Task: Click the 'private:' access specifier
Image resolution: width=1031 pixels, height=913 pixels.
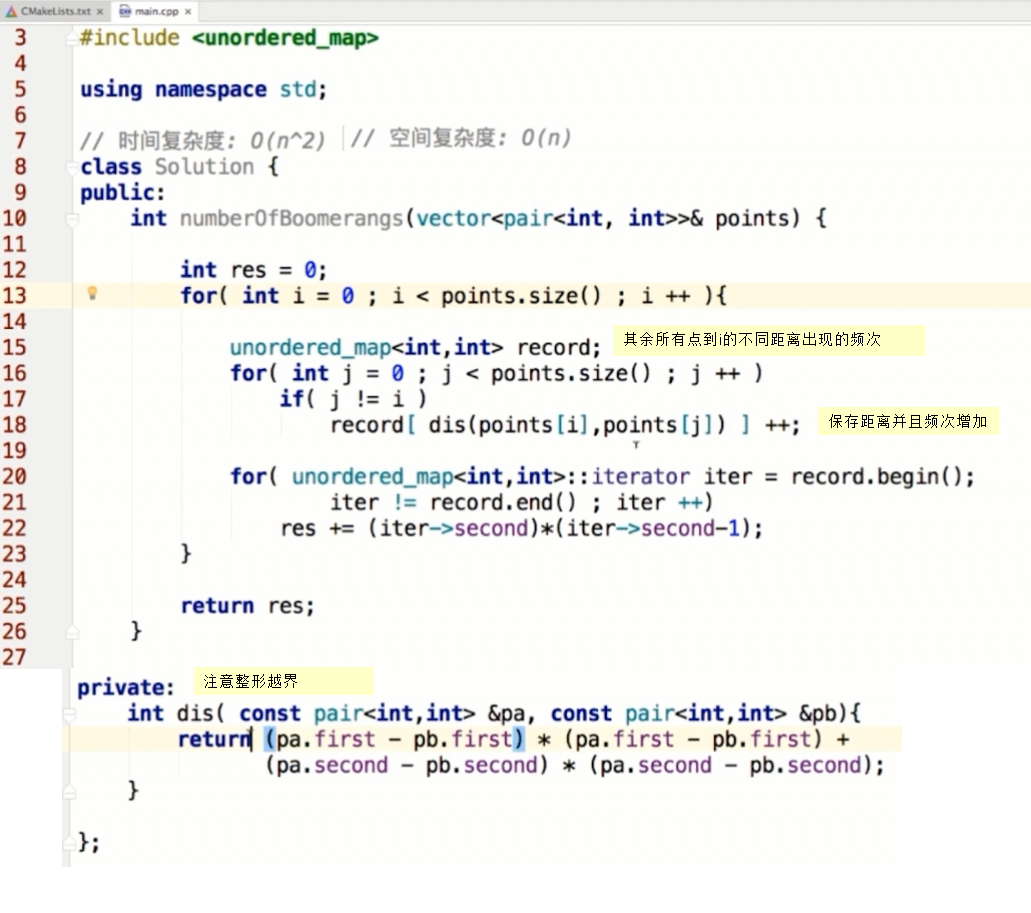Action: coord(126,688)
